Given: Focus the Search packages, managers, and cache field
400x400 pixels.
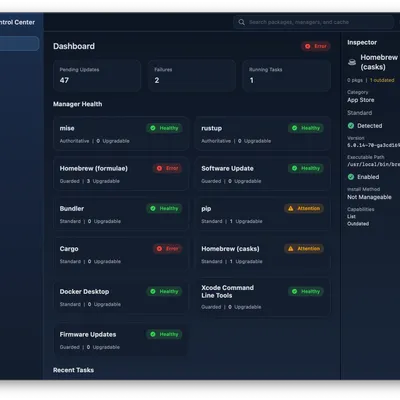Looking at the screenshot, I should click(314, 22).
